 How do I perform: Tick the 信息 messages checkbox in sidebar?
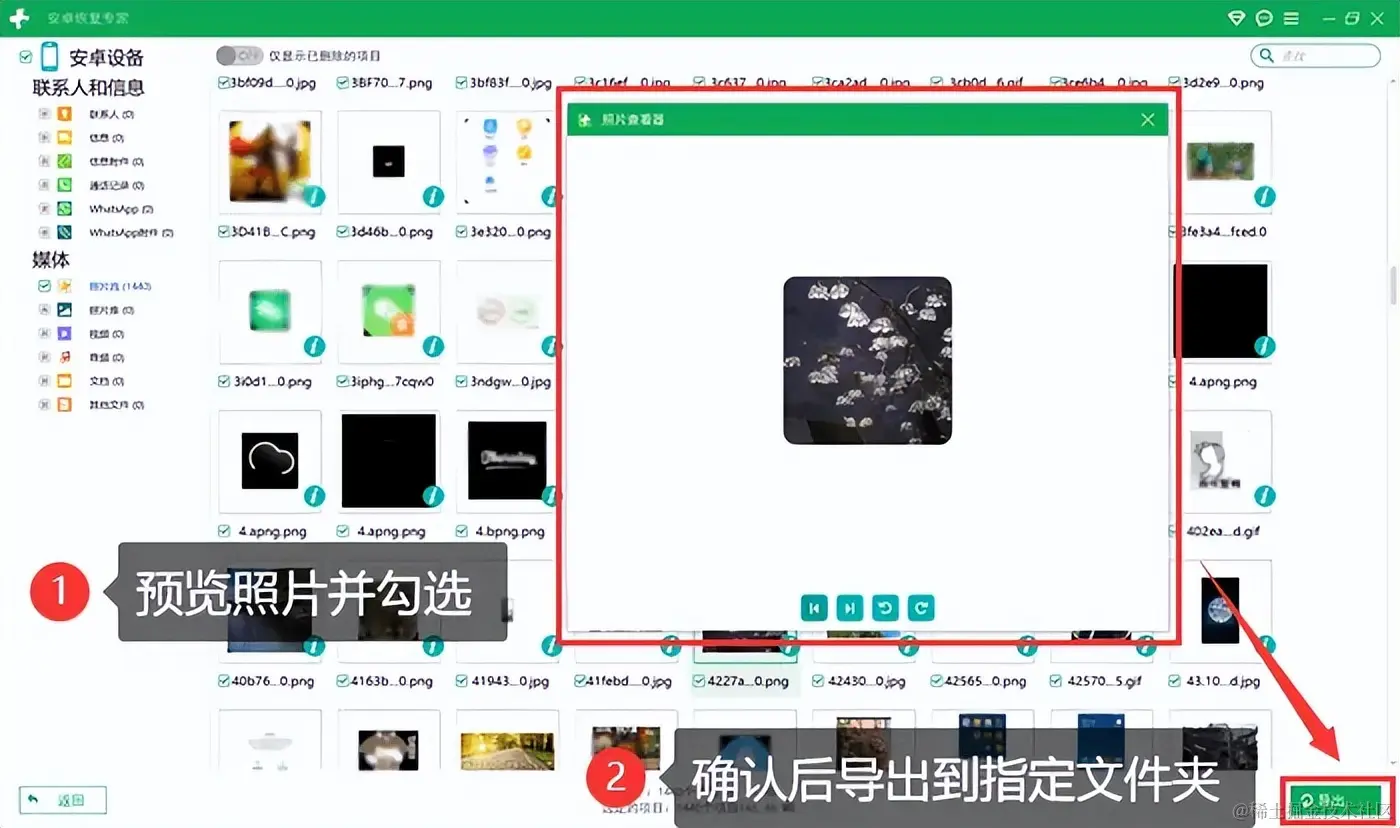tap(44, 138)
